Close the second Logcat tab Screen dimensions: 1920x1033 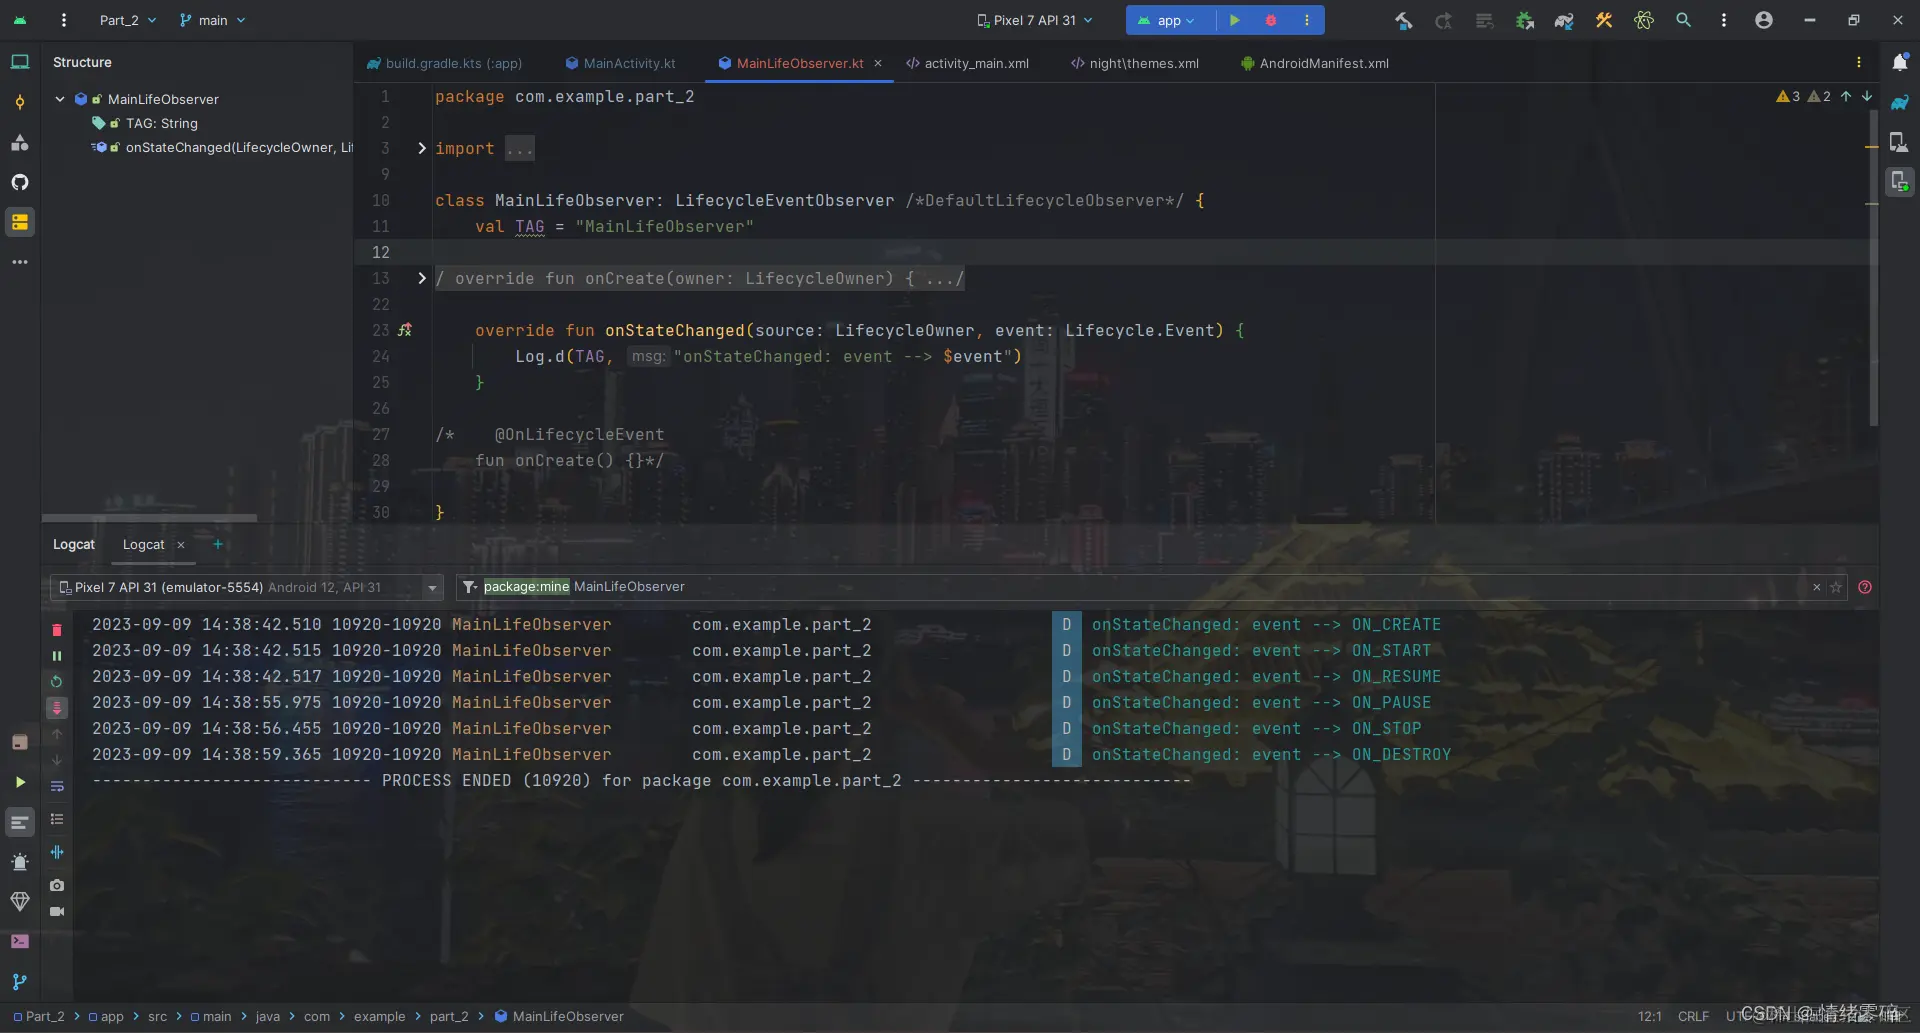(181, 545)
